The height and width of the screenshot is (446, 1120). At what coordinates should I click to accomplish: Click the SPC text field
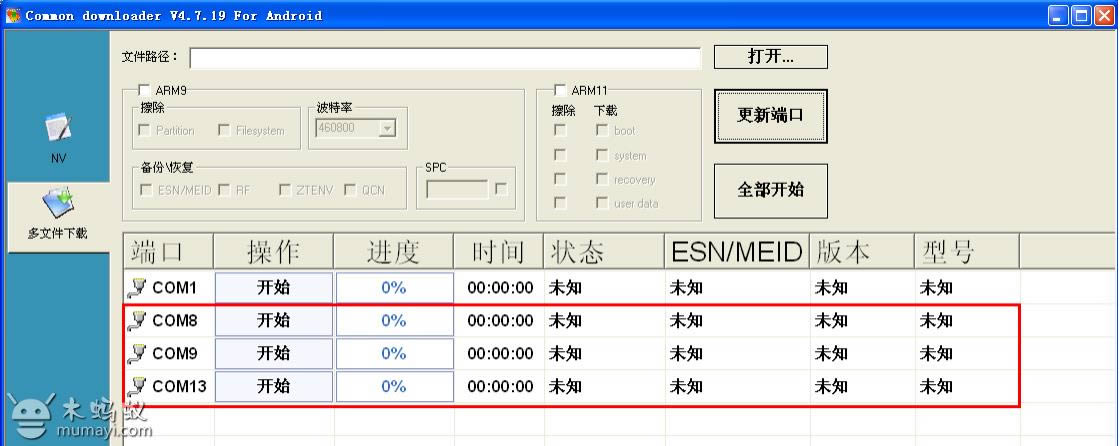458,189
